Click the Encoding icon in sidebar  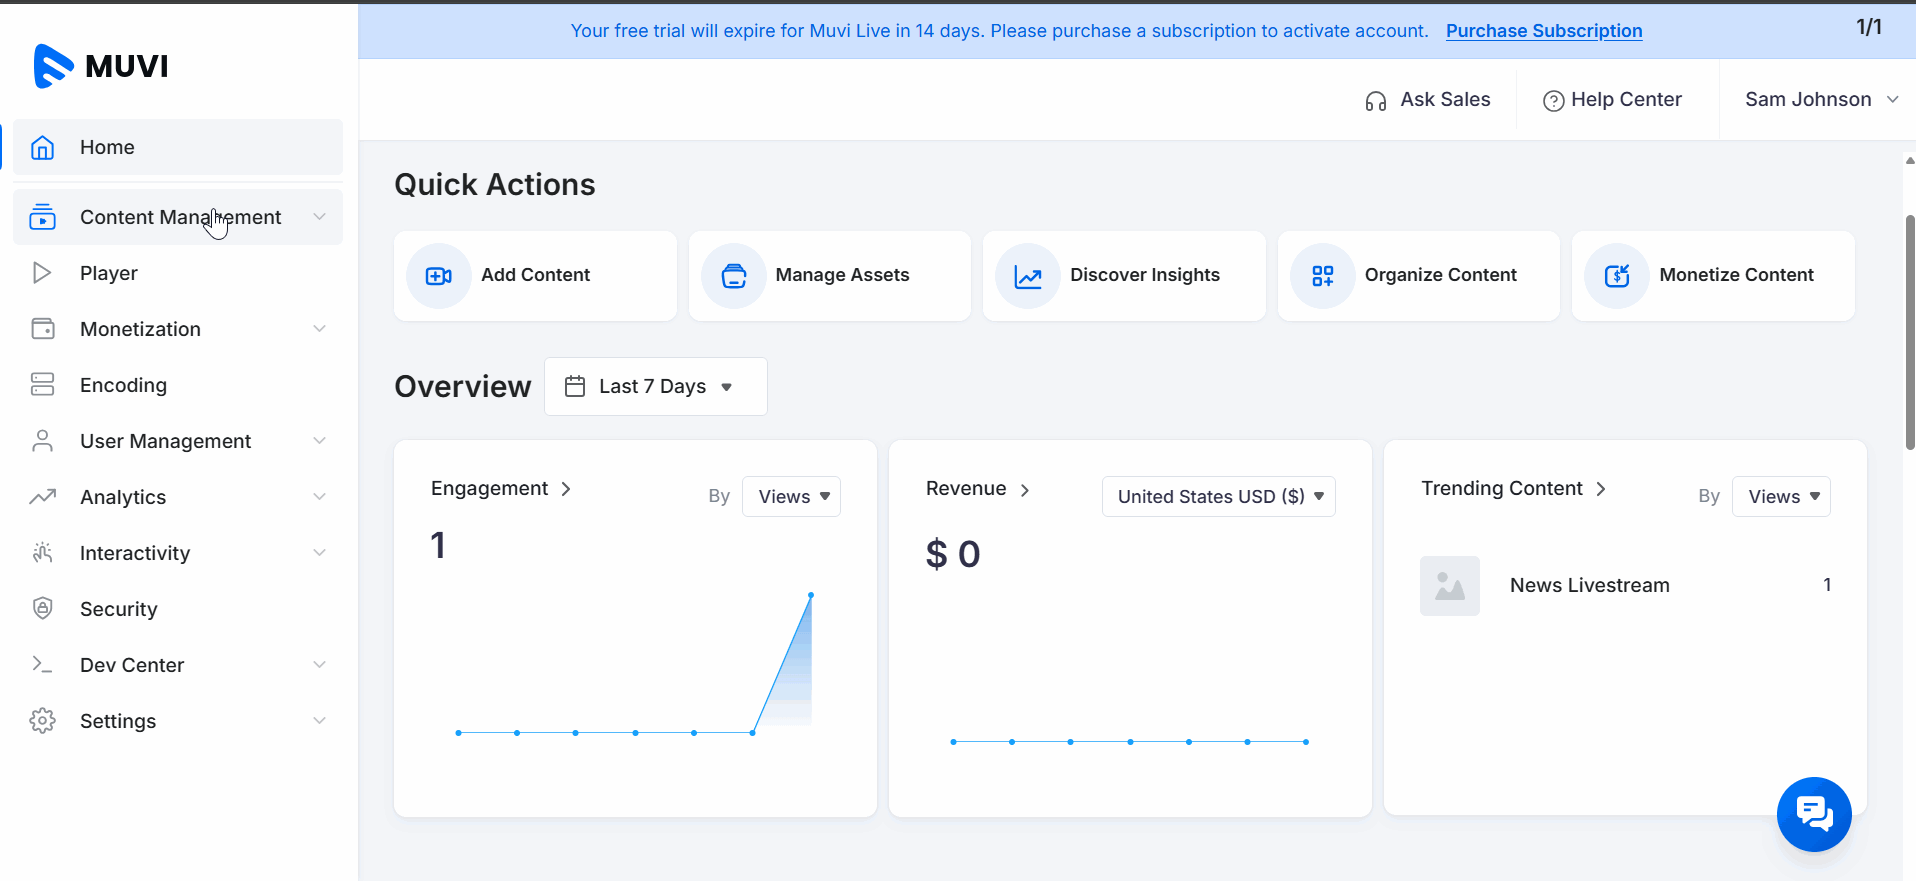pyautogui.click(x=42, y=385)
